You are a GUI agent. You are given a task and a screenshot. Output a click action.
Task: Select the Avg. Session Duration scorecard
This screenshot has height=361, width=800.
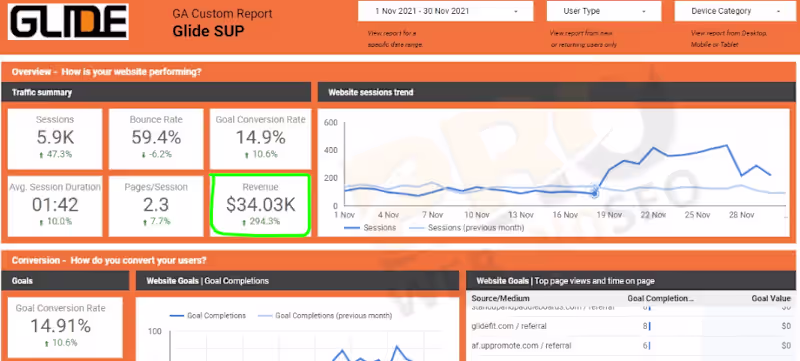tap(55, 206)
